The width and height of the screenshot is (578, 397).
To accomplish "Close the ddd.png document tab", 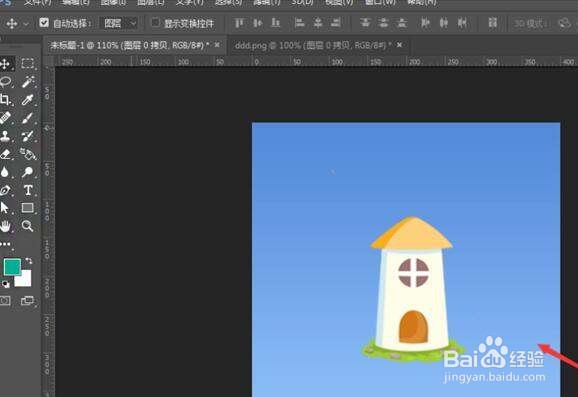I will [x=400, y=45].
